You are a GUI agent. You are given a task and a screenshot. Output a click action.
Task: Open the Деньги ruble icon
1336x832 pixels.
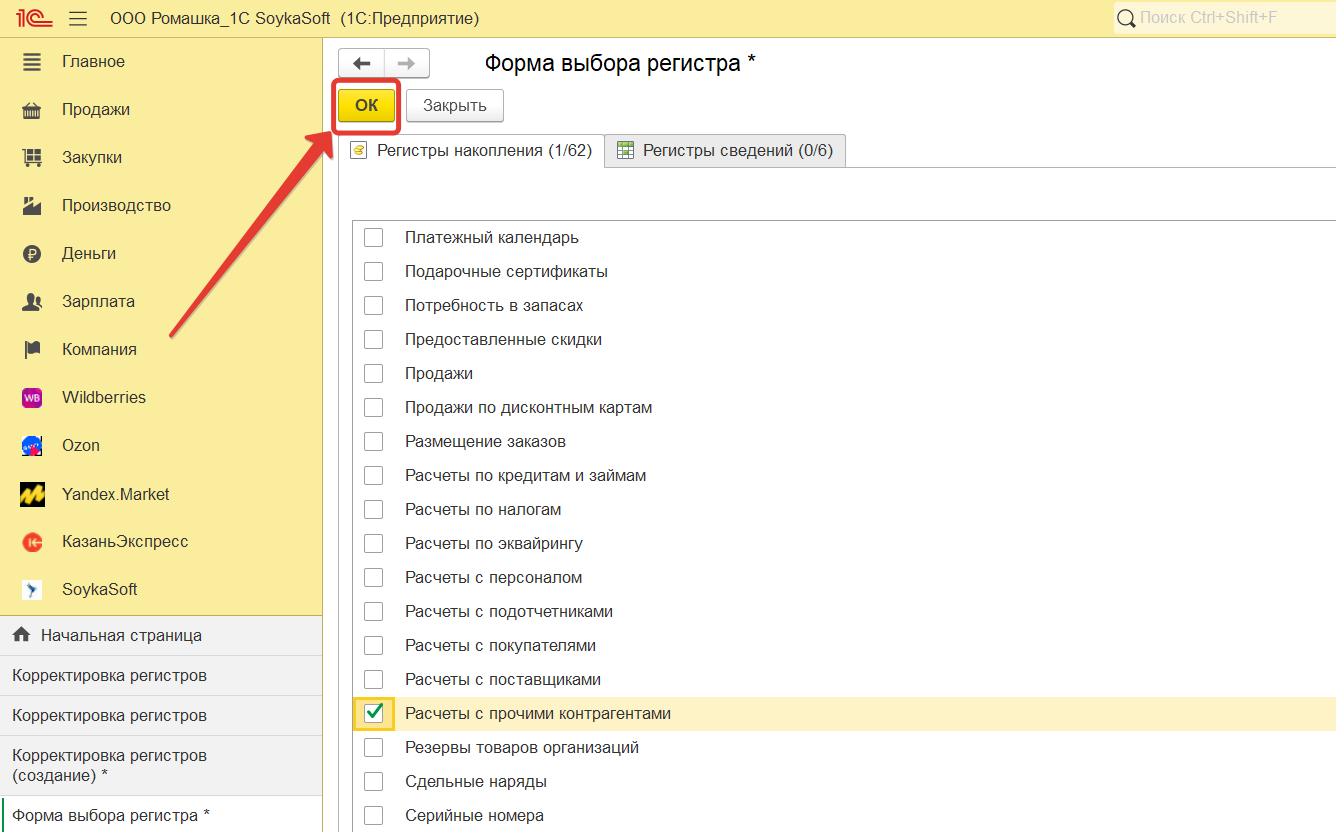coord(32,254)
